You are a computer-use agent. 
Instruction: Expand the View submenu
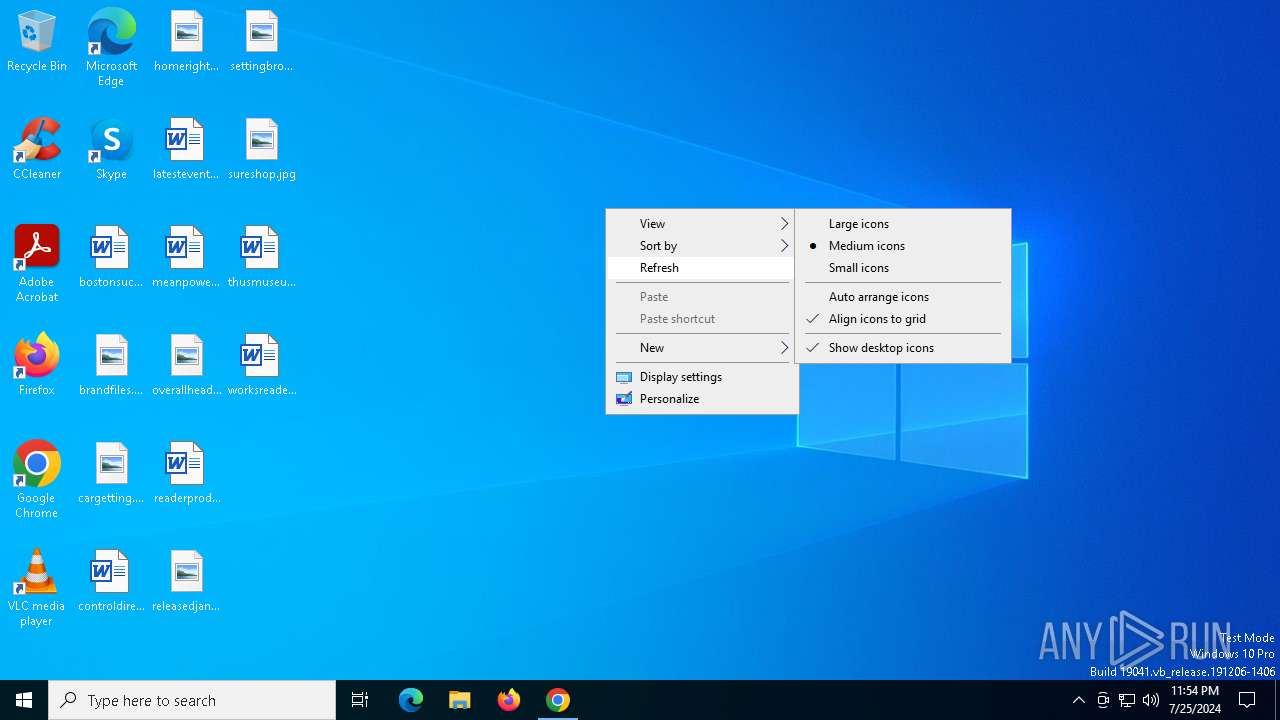pos(702,224)
